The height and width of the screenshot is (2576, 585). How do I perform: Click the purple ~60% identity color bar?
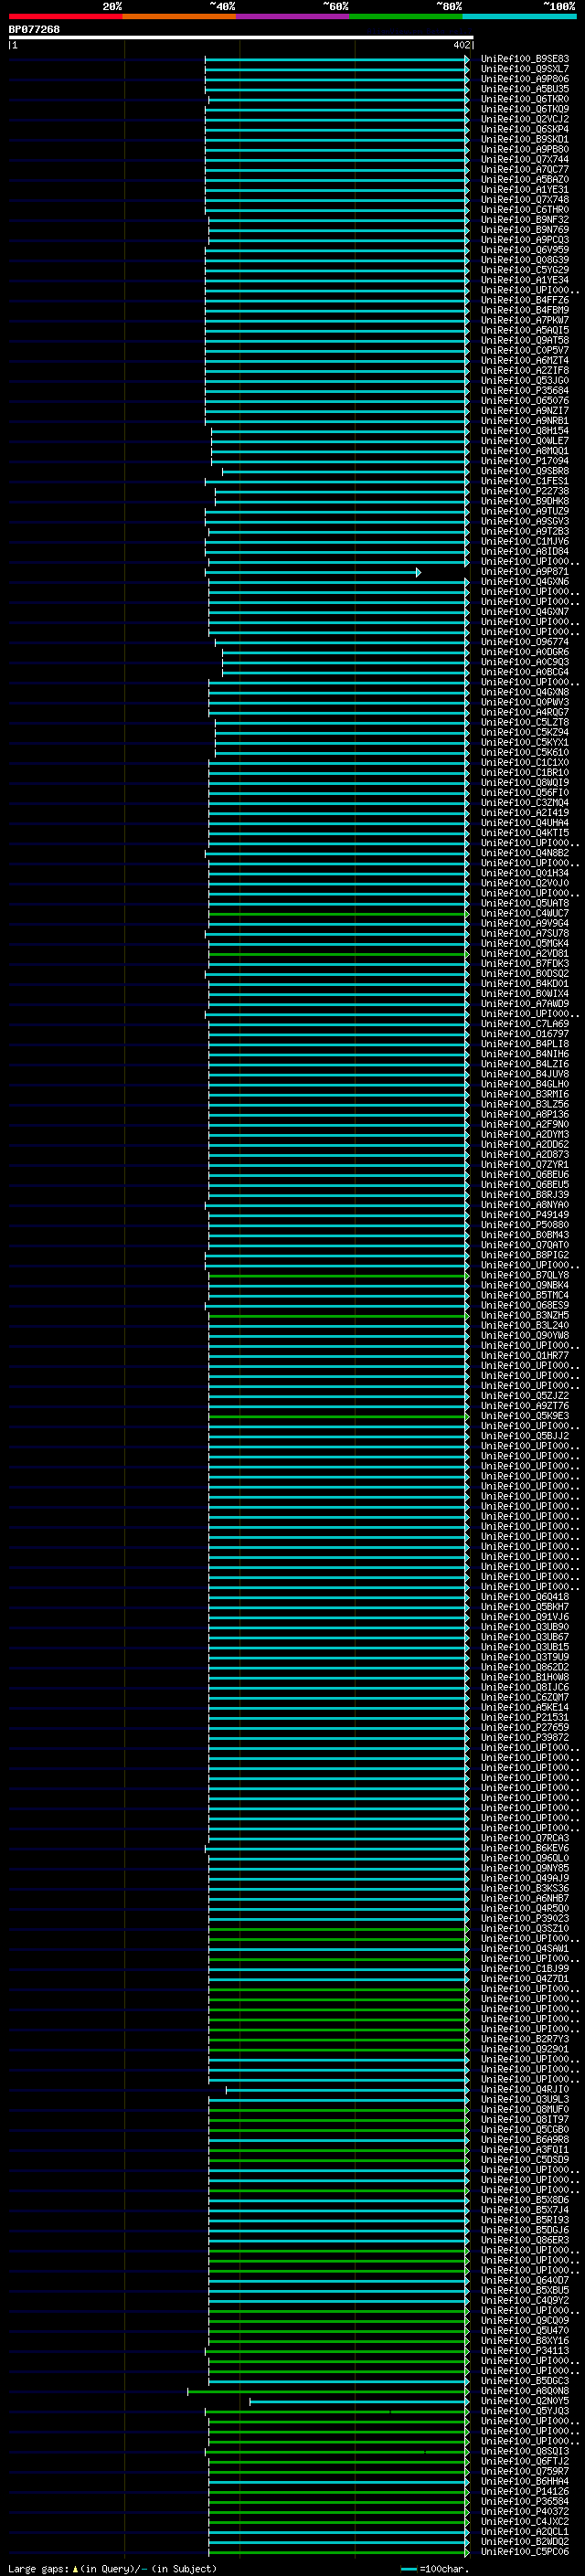(x=293, y=16)
